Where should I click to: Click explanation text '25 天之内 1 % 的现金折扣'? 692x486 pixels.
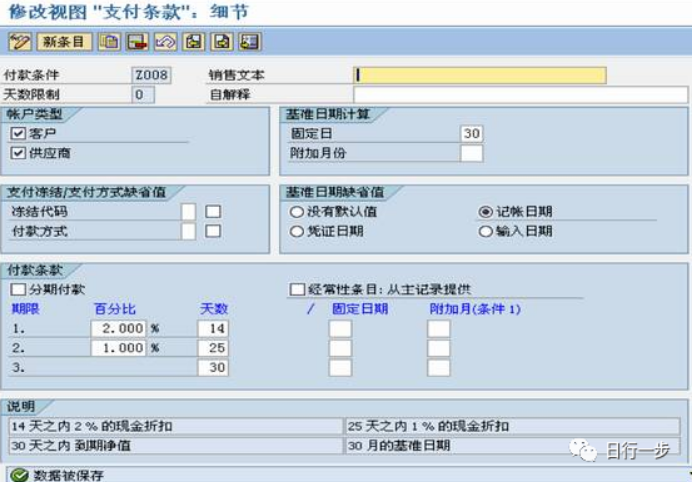pos(428,426)
